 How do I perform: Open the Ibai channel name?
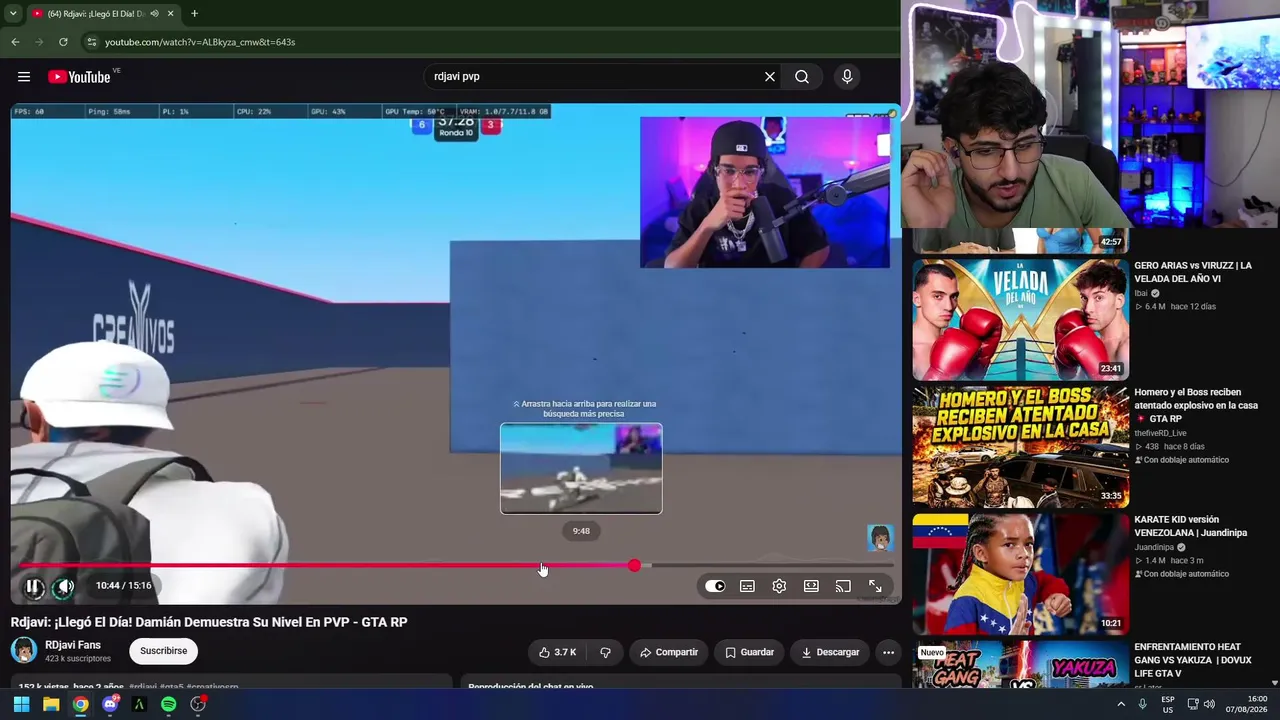pos(1141,293)
